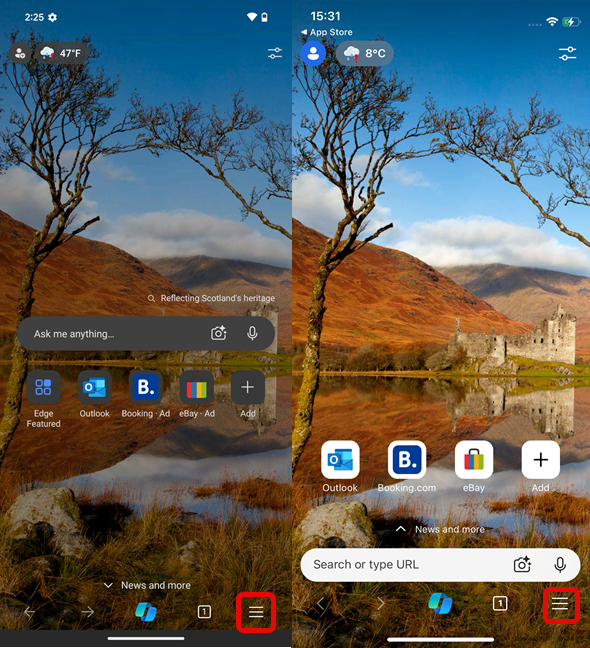Open Edge Featured shortcut

43,399
